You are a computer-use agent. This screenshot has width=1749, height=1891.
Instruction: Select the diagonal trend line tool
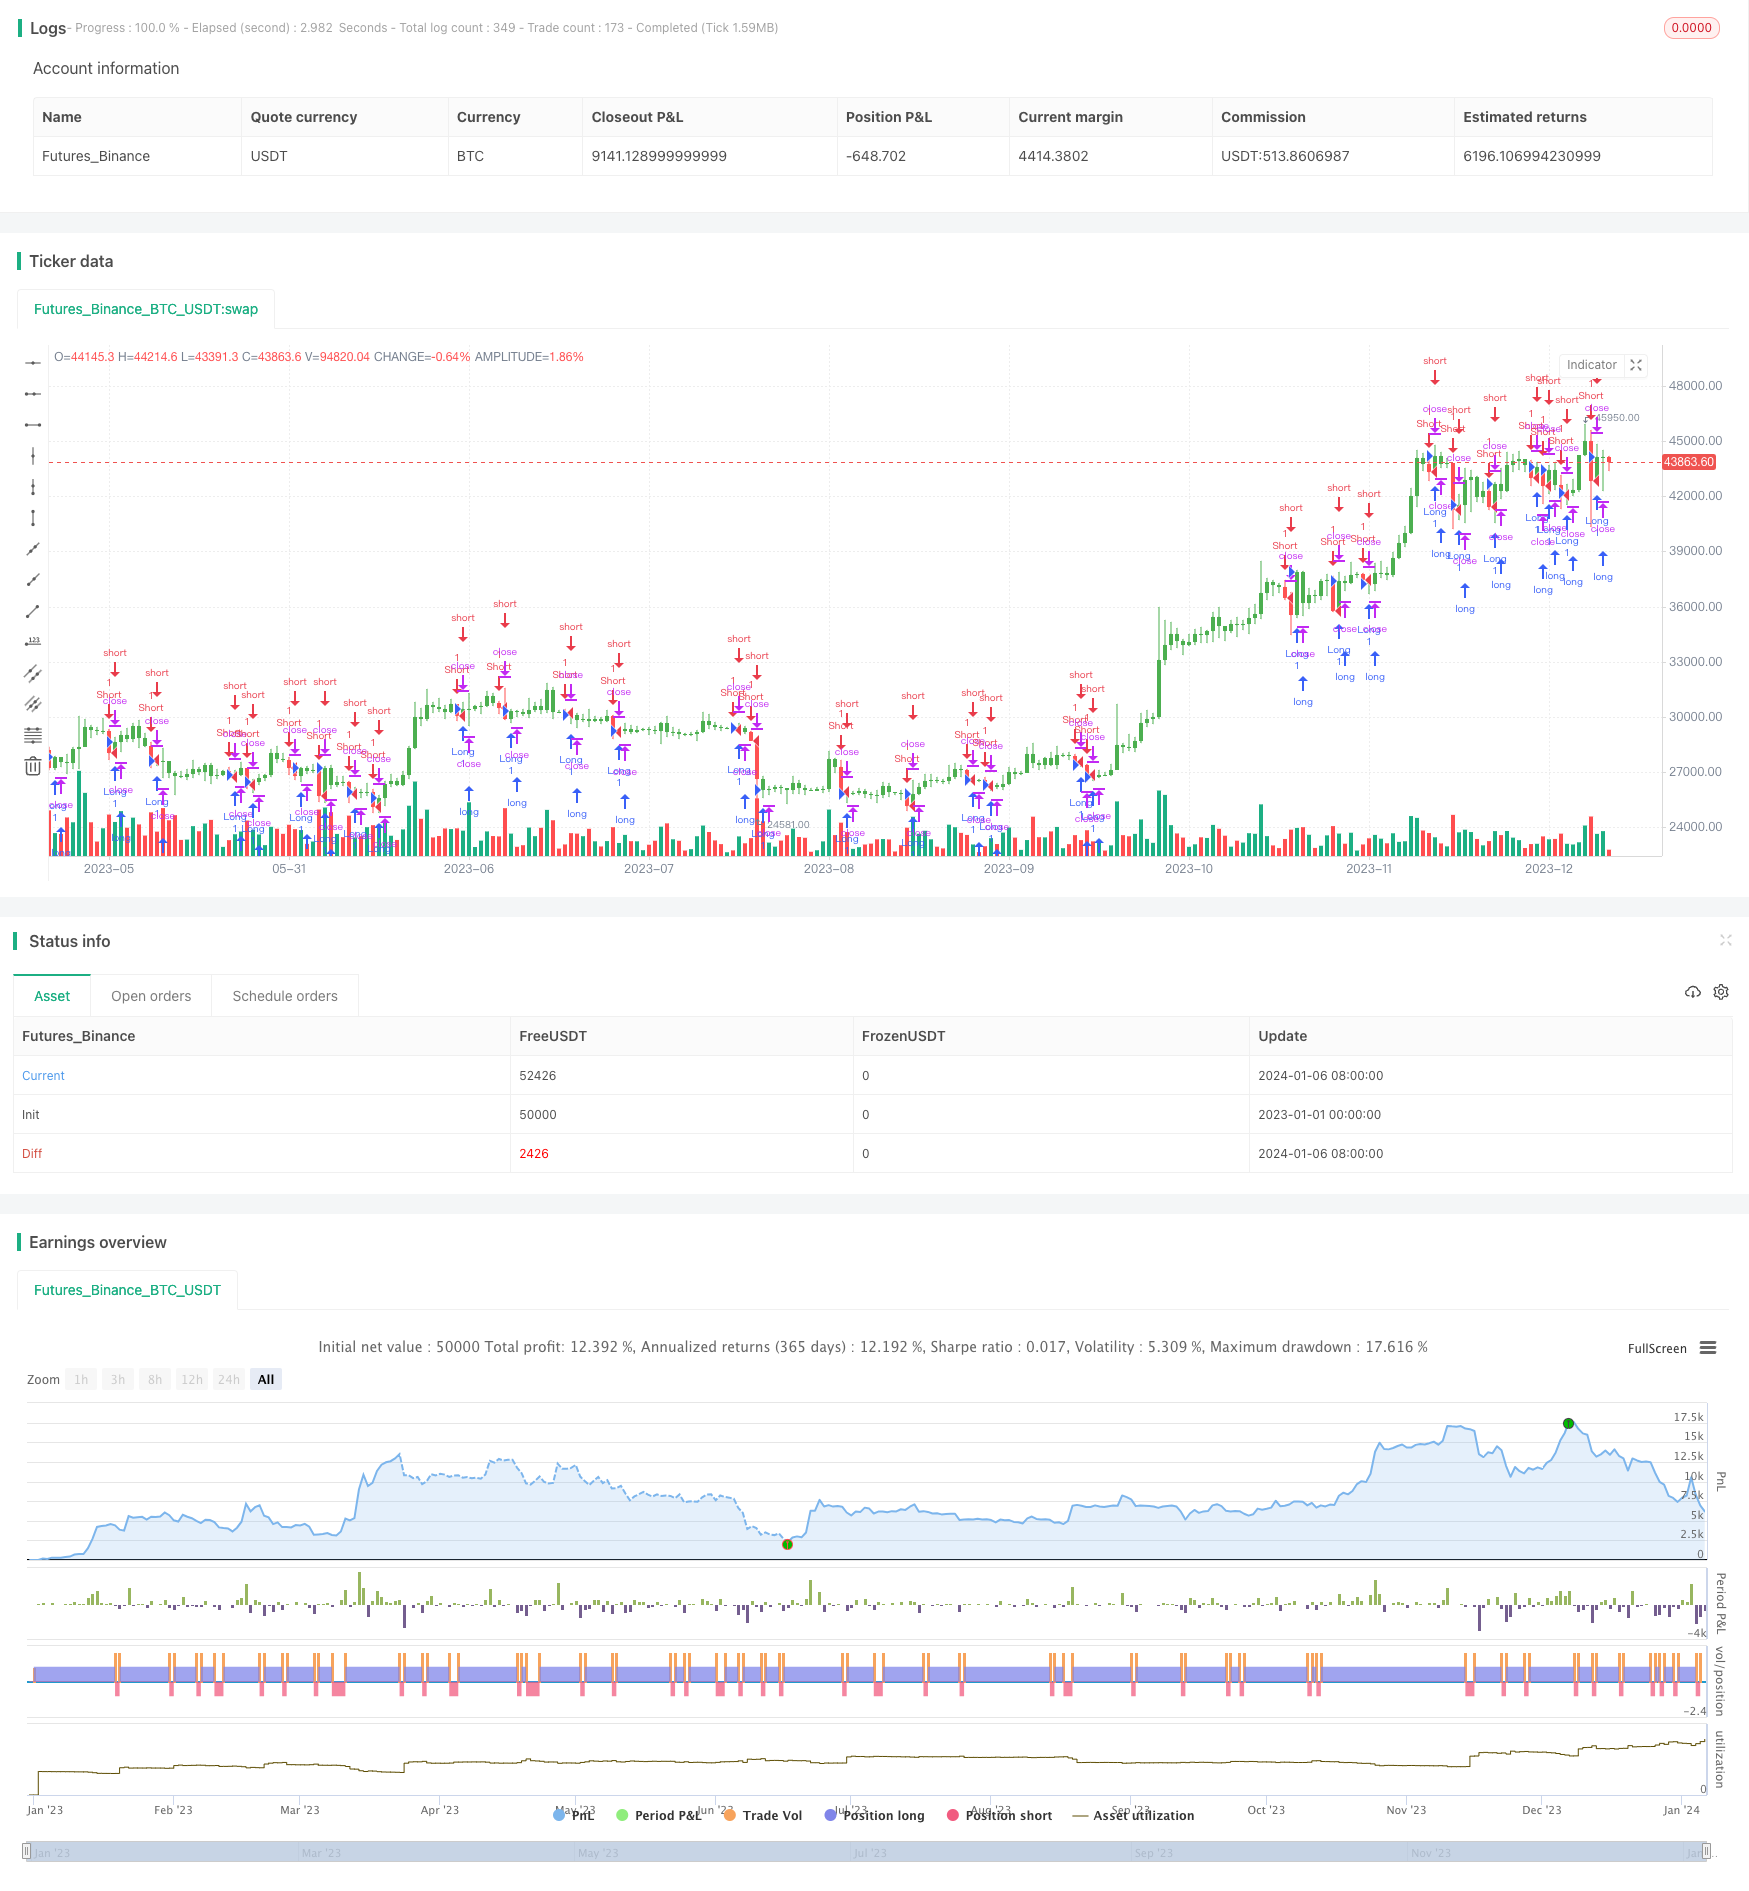33,611
